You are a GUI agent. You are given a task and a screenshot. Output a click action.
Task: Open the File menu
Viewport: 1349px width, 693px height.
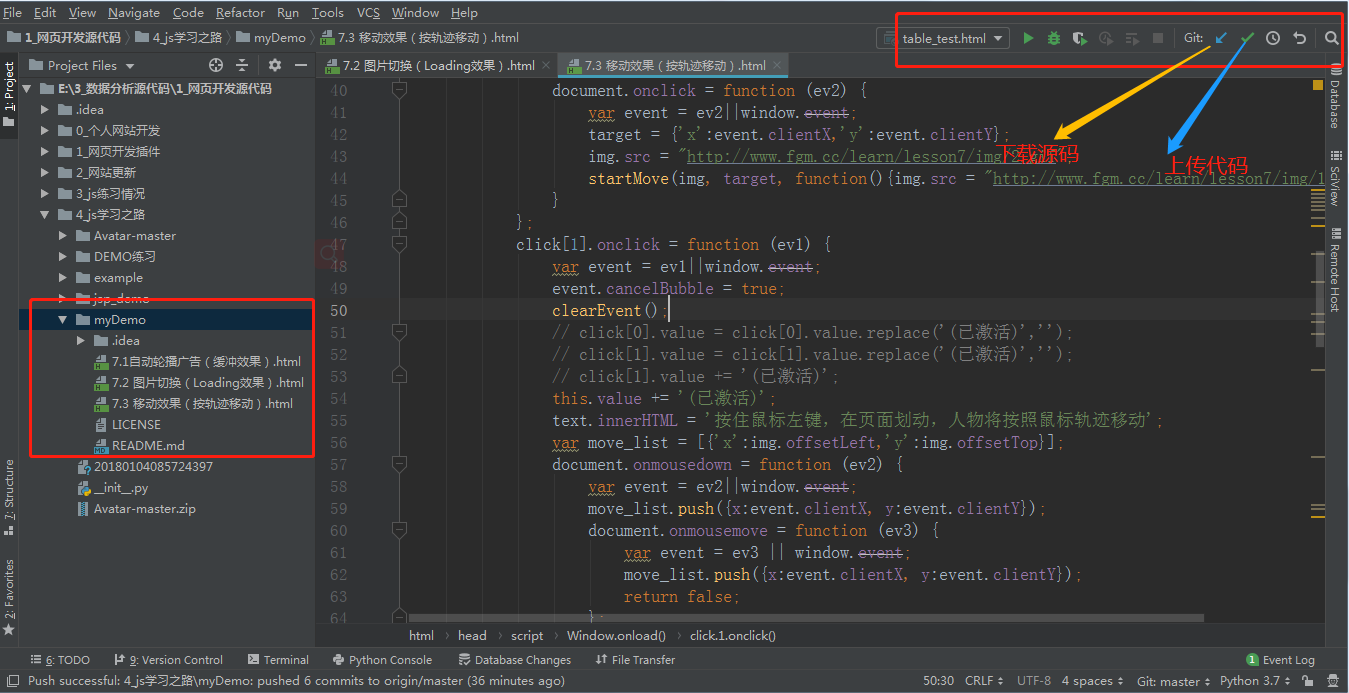(12, 13)
